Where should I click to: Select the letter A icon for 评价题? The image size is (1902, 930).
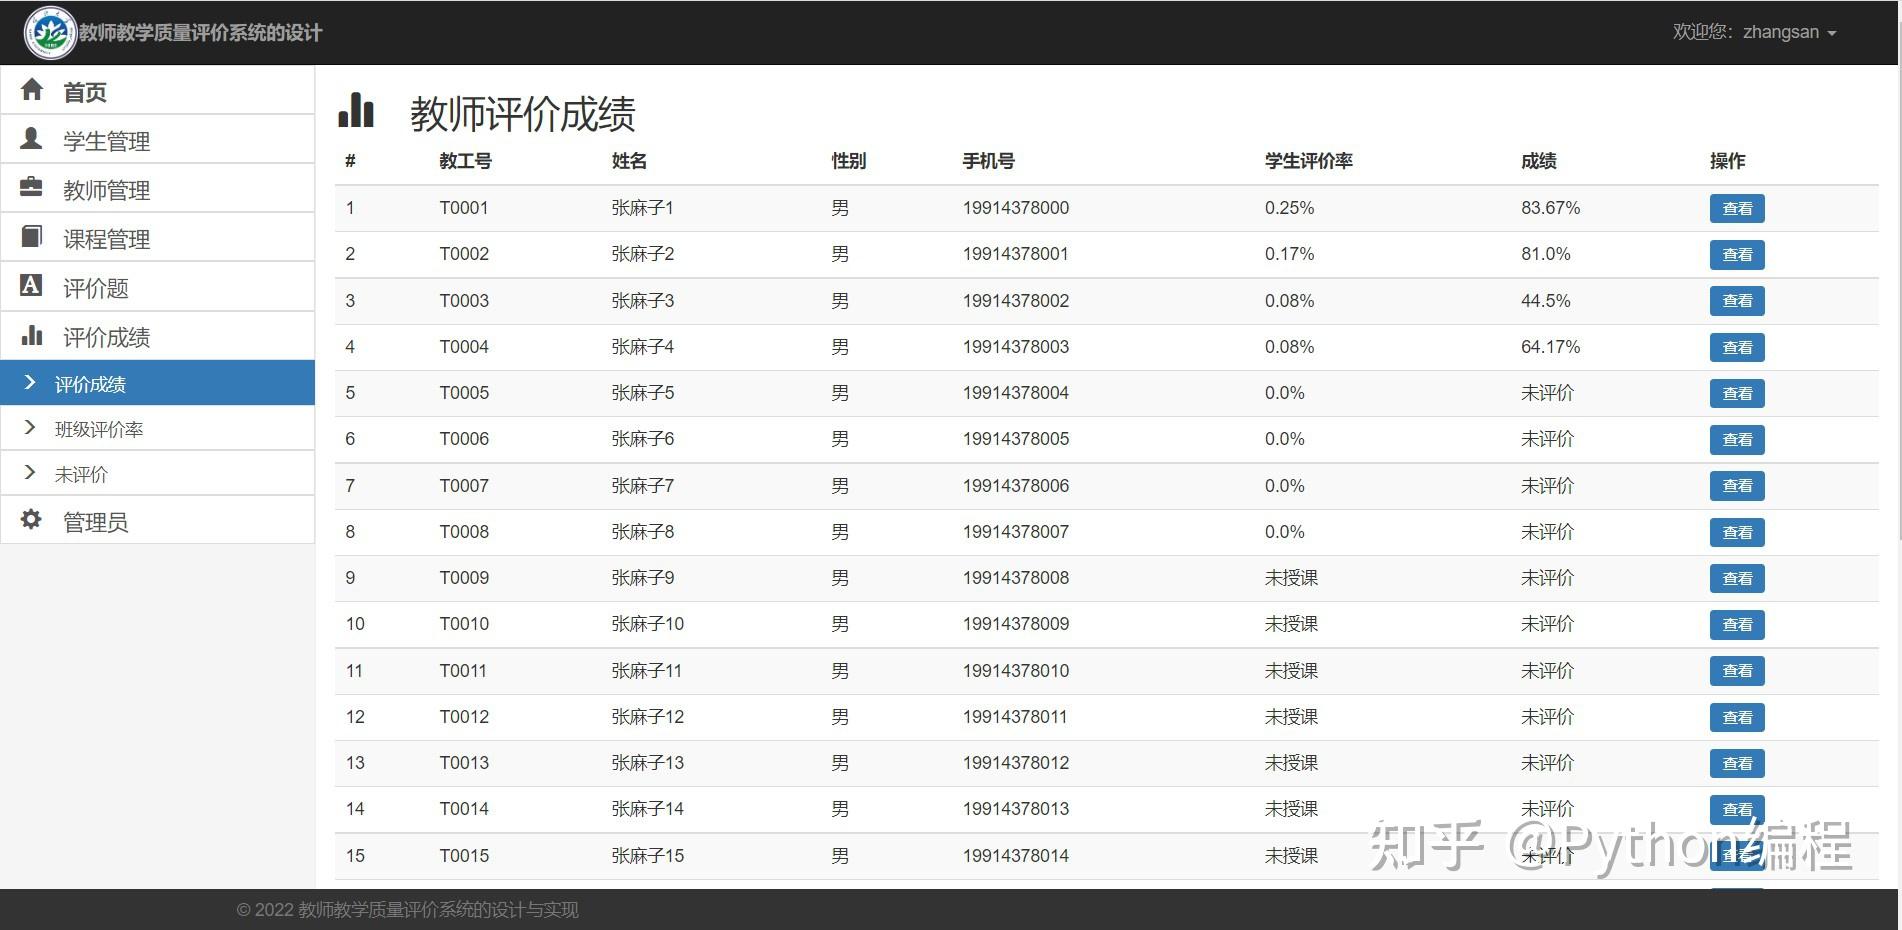[x=33, y=286]
